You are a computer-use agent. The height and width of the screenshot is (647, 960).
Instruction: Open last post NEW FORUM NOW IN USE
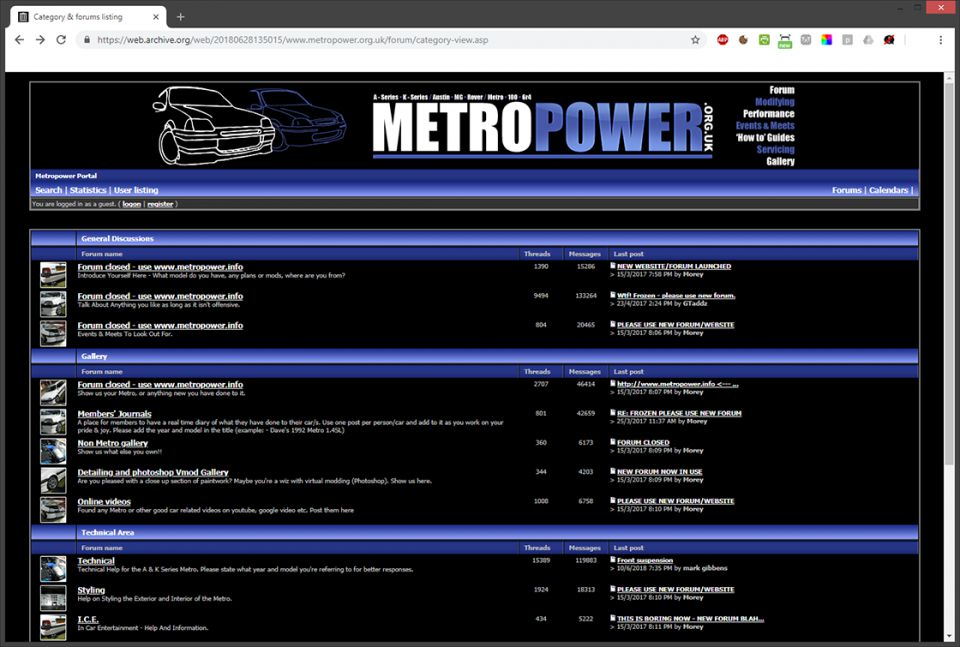pyautogui.click(x=659, y=472)
